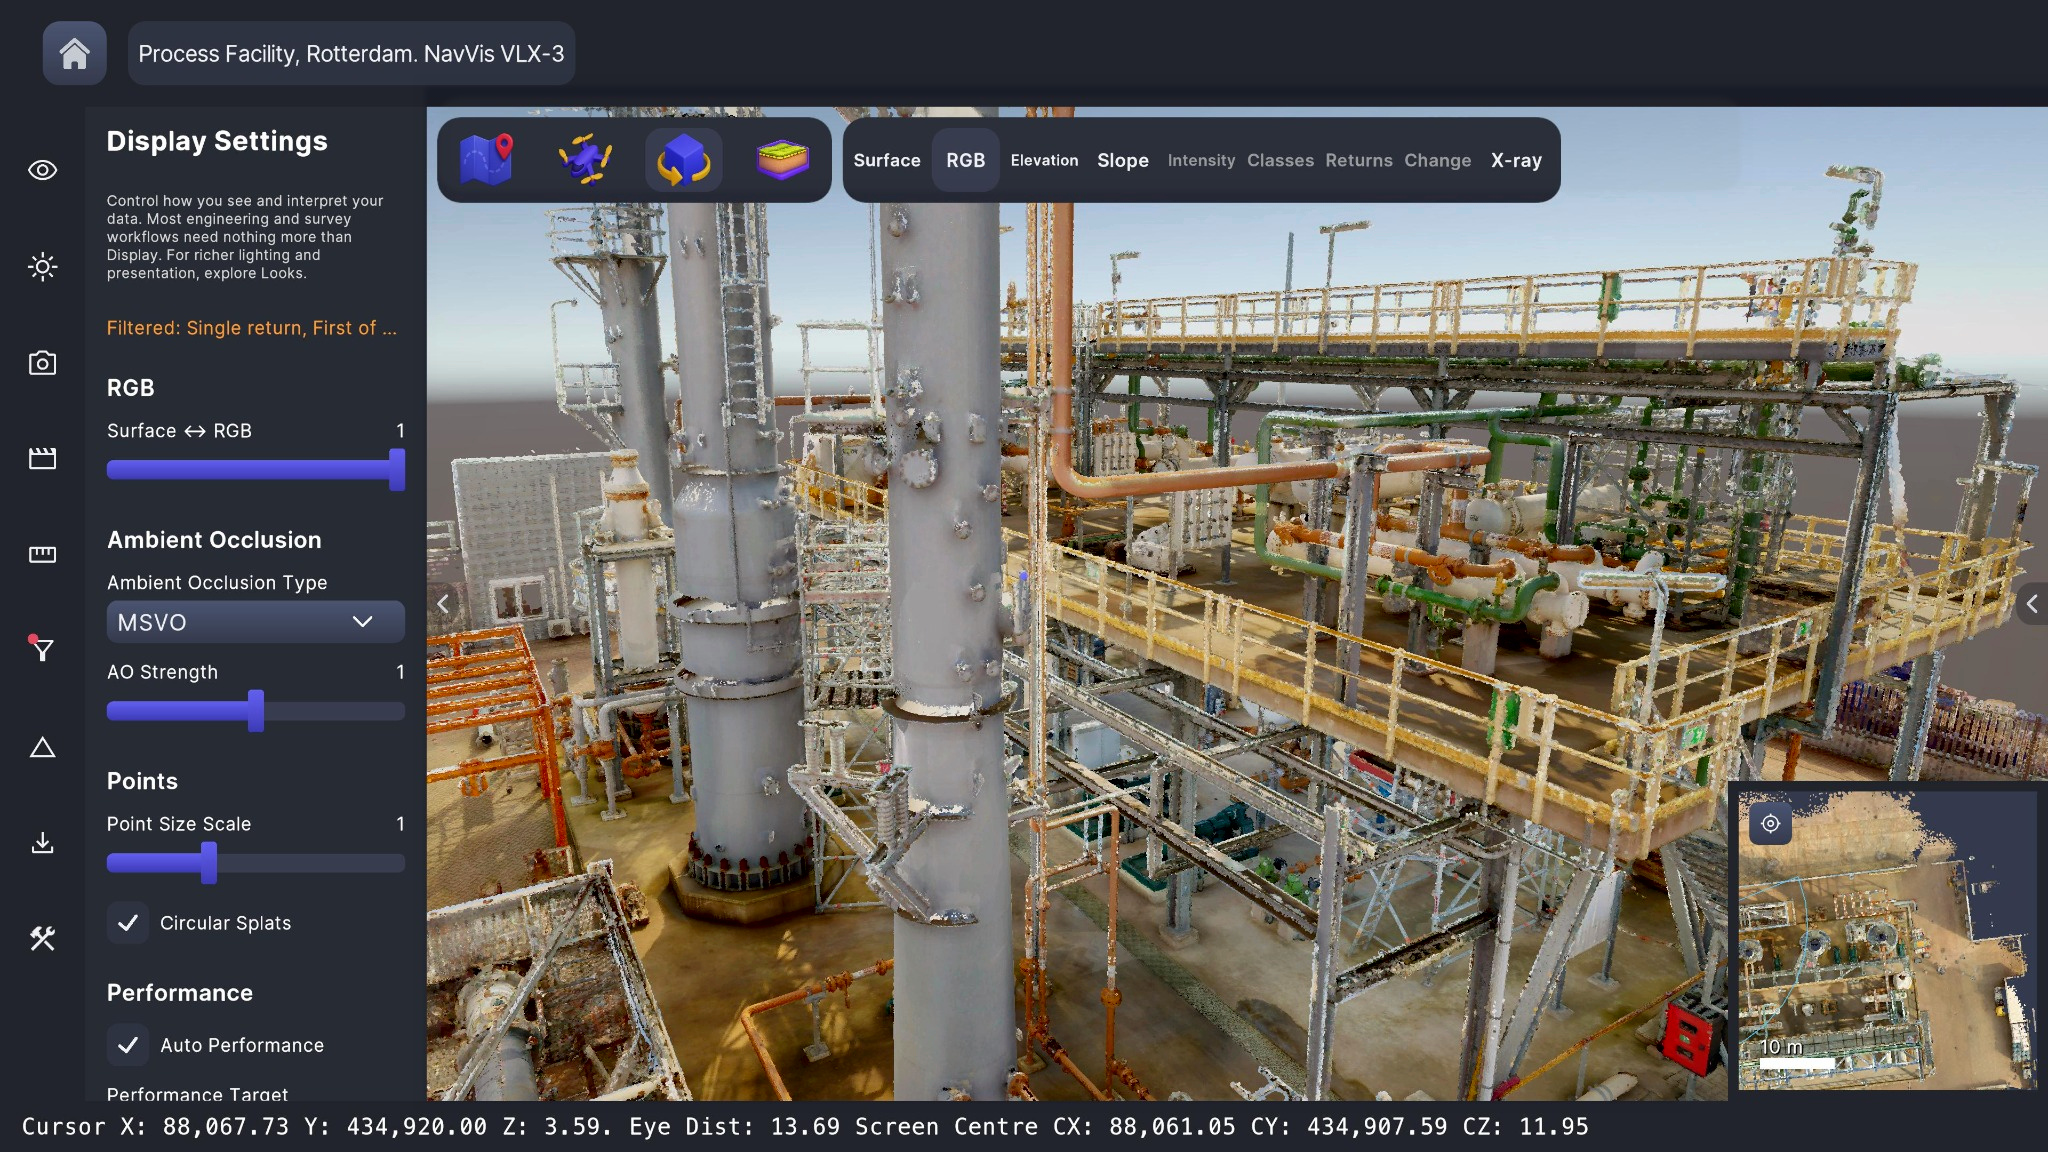Image resolution: width=2048 pixels, height=1152 pixels.
Task: Collapse left panel with the arrow
Action: pyautogui.click(x=443, y=603)
